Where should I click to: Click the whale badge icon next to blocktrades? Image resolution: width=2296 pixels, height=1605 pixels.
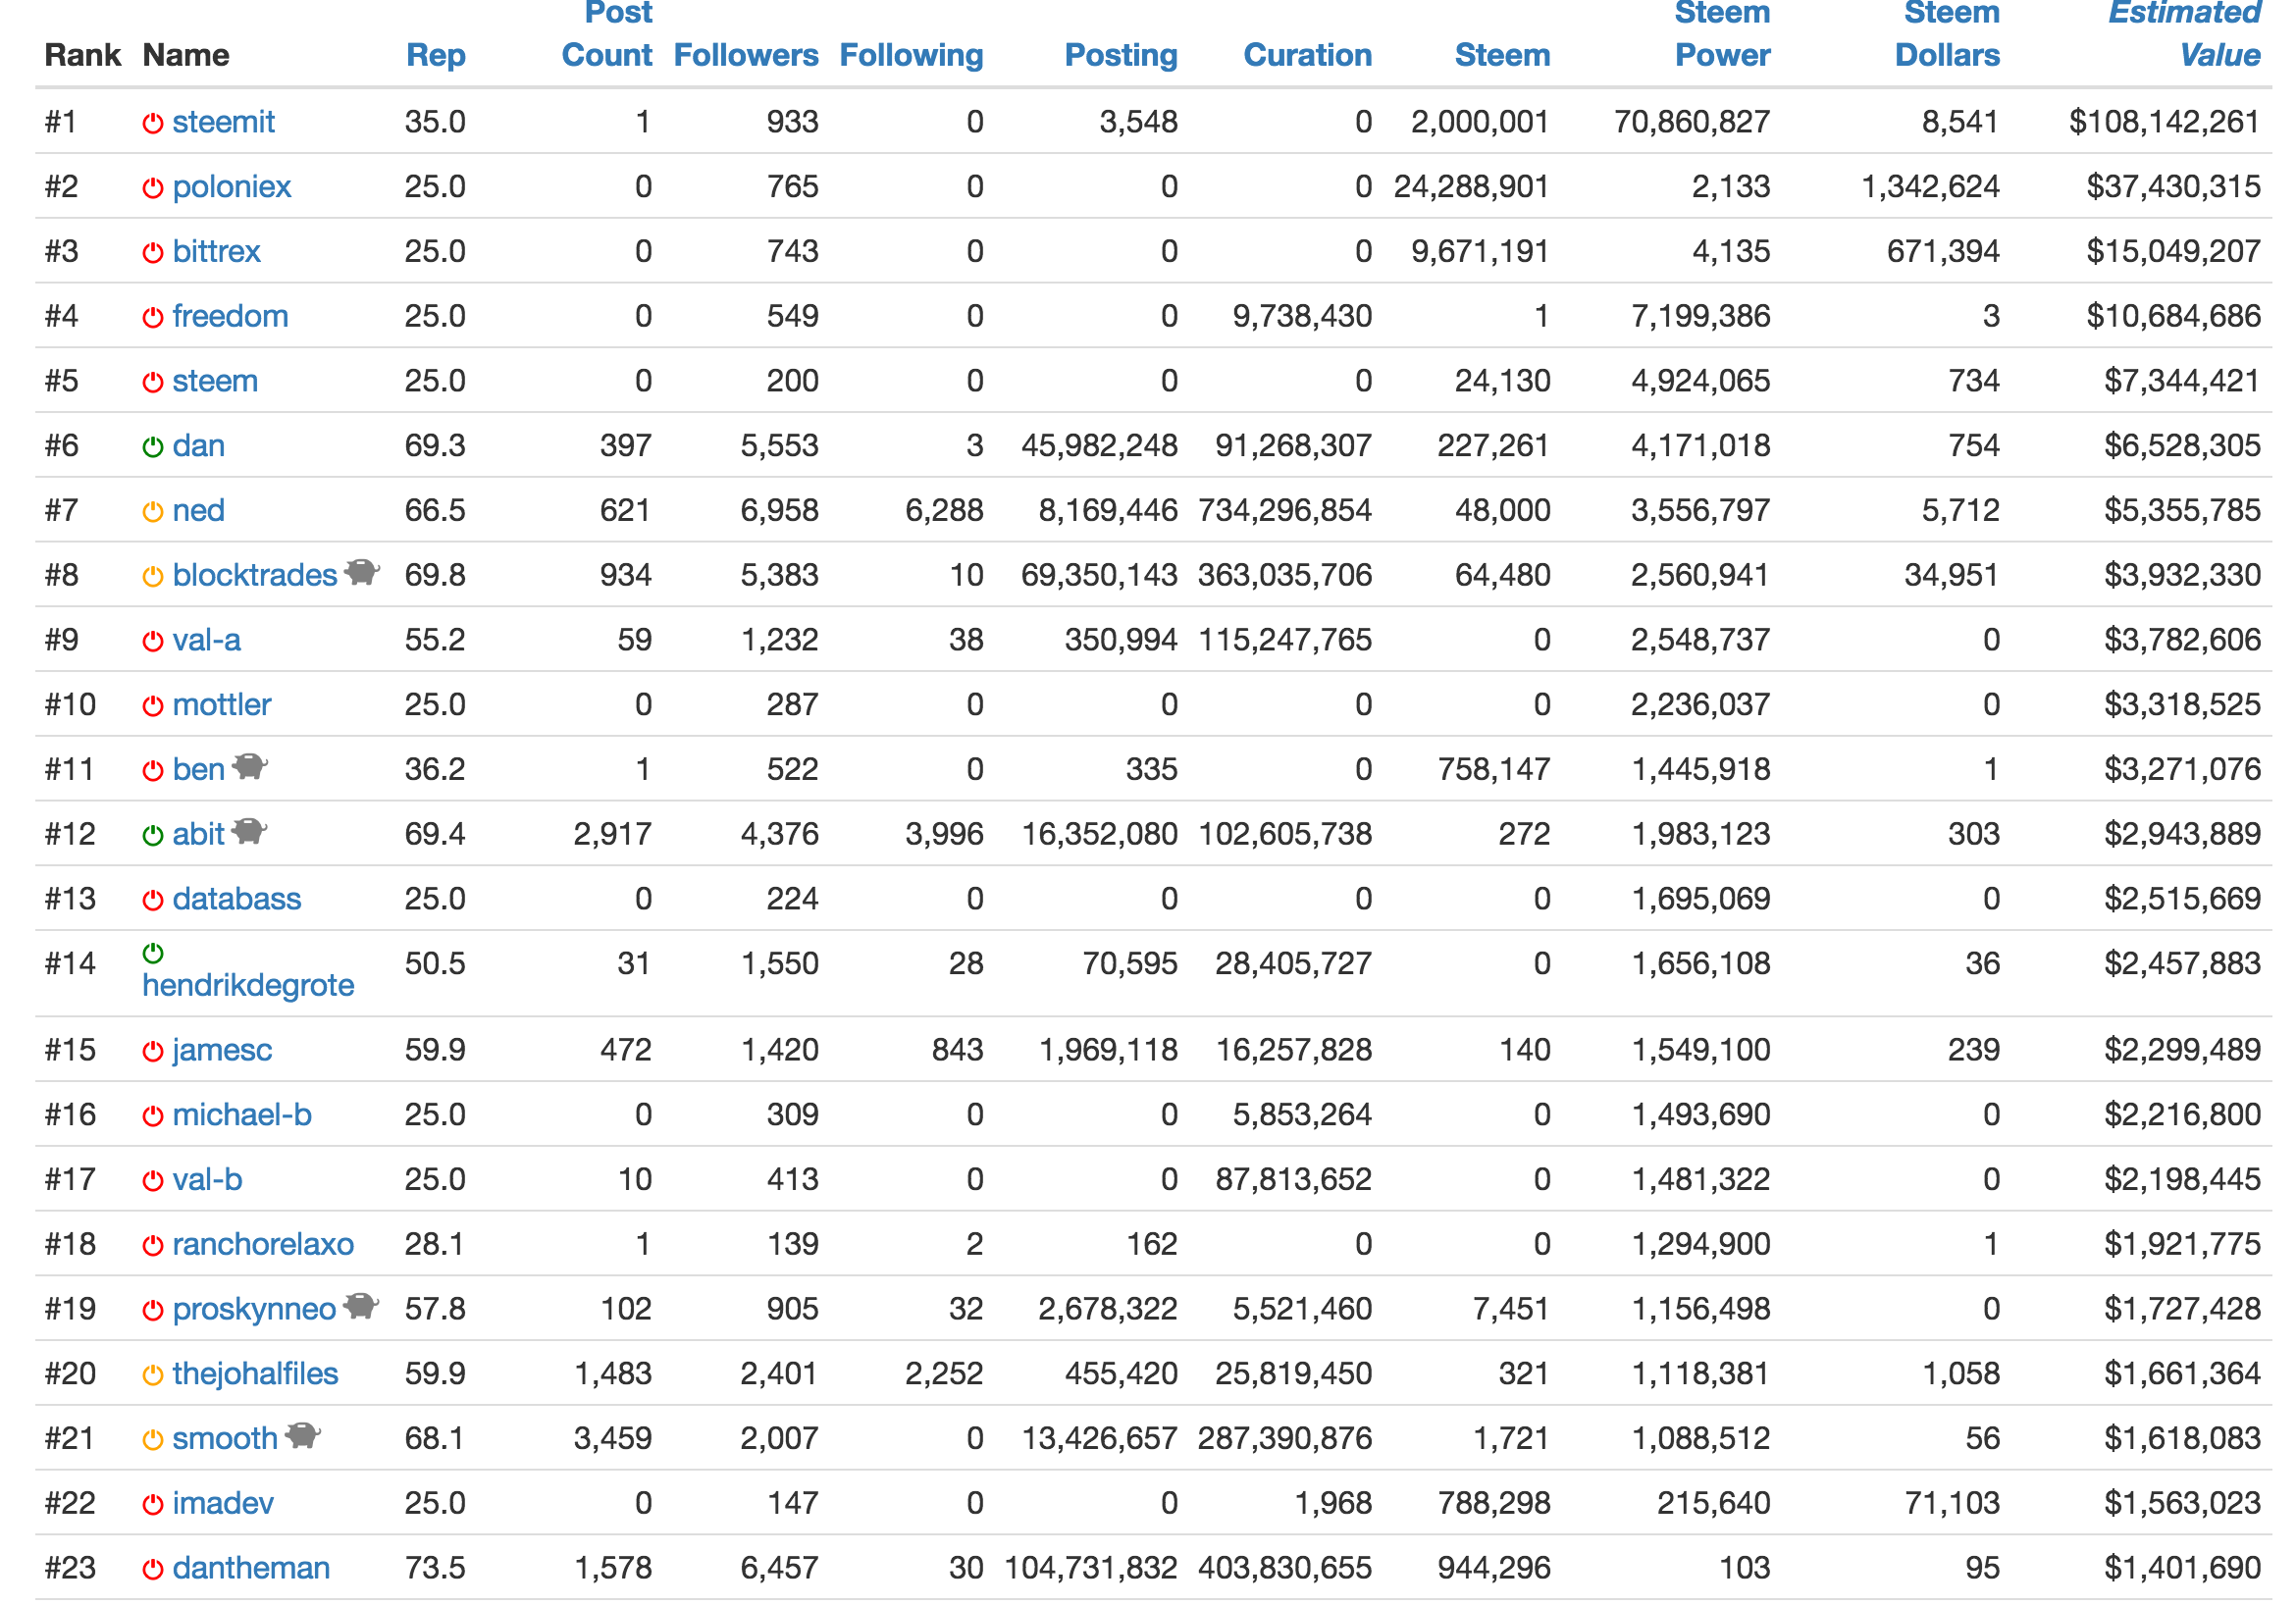[362, 572]
